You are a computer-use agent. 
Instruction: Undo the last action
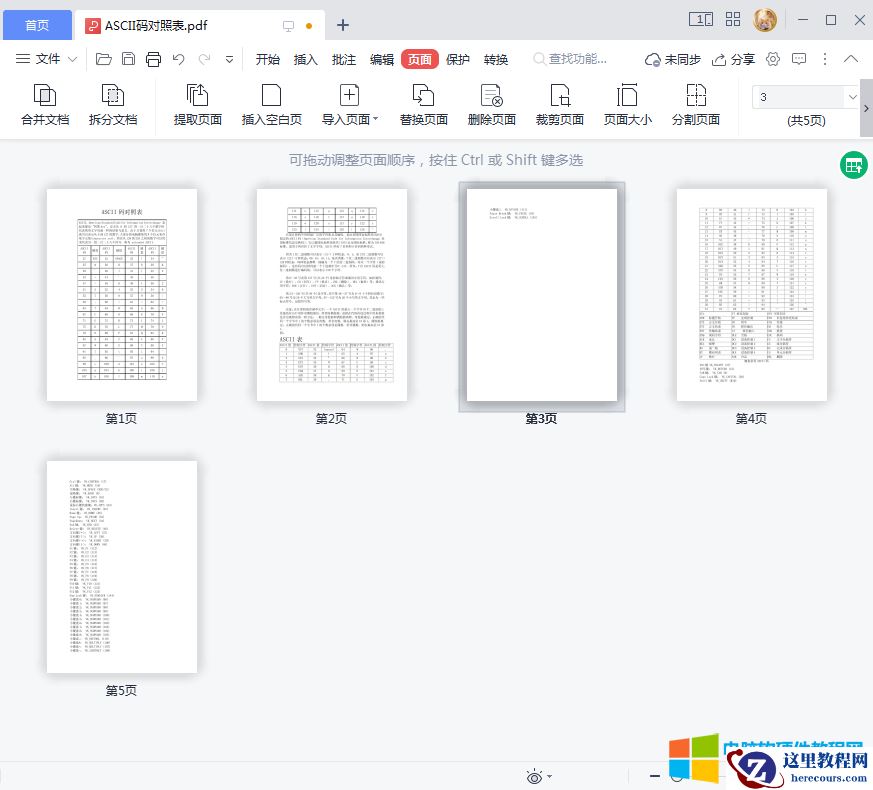coord(179,59)
